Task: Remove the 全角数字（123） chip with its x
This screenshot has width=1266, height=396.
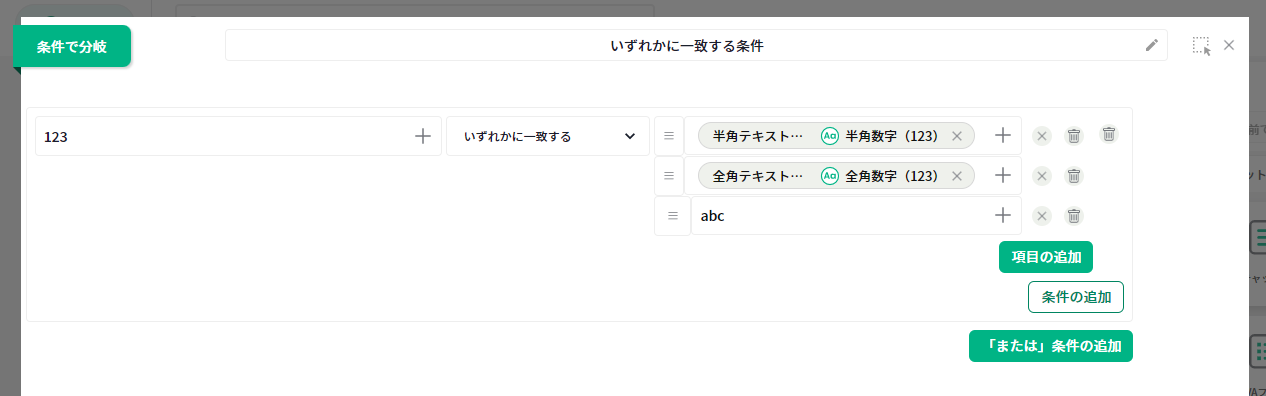Action: 956,176
